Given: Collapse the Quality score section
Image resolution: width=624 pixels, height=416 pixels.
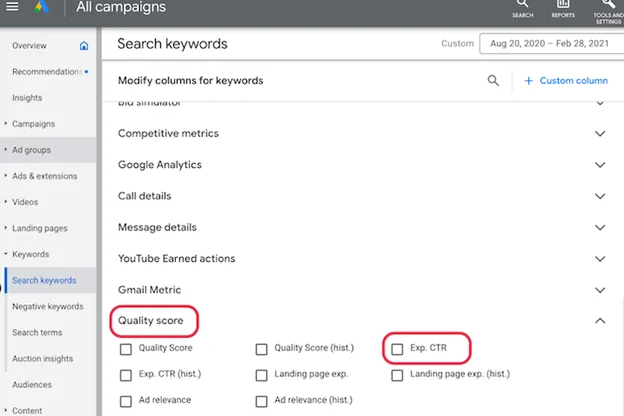Looking at the screenshot, I should click(600, 321).
